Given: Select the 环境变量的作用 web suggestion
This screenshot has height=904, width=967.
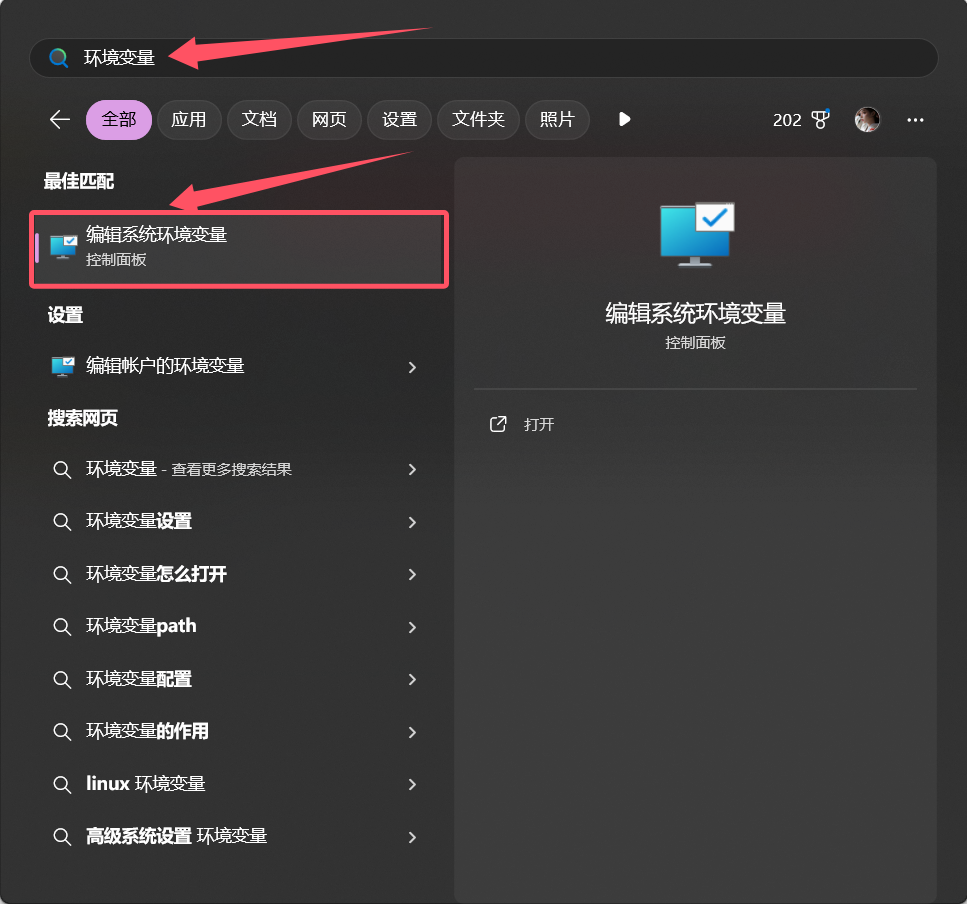Looking at the screenshot, I should click(x=235, y=732).
